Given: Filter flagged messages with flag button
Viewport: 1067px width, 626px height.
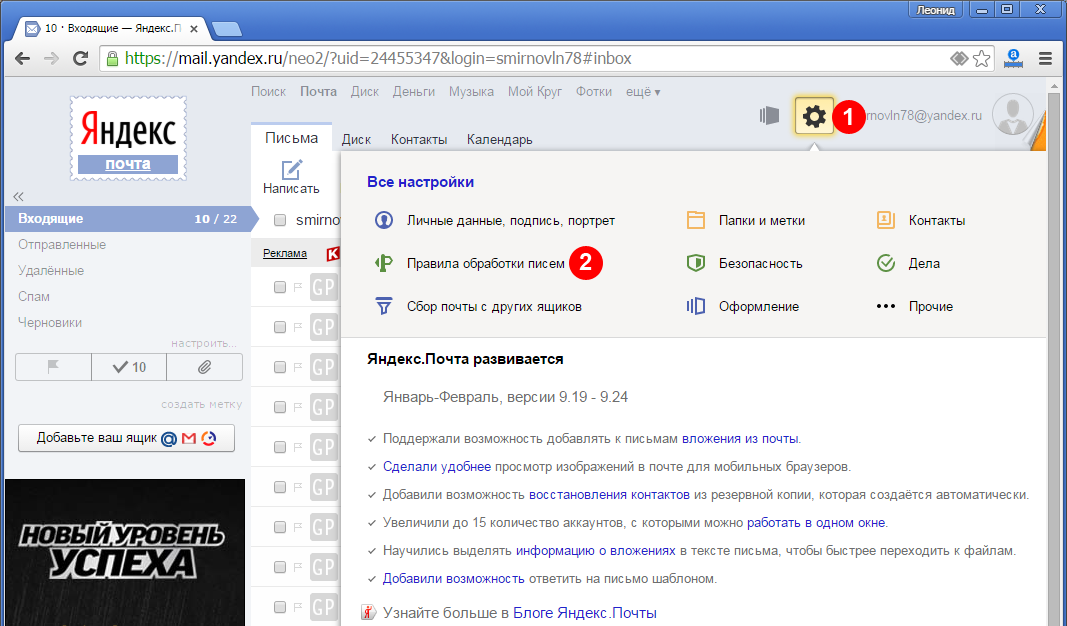Looking at the screenshot, I should click(x=53, y=367).
